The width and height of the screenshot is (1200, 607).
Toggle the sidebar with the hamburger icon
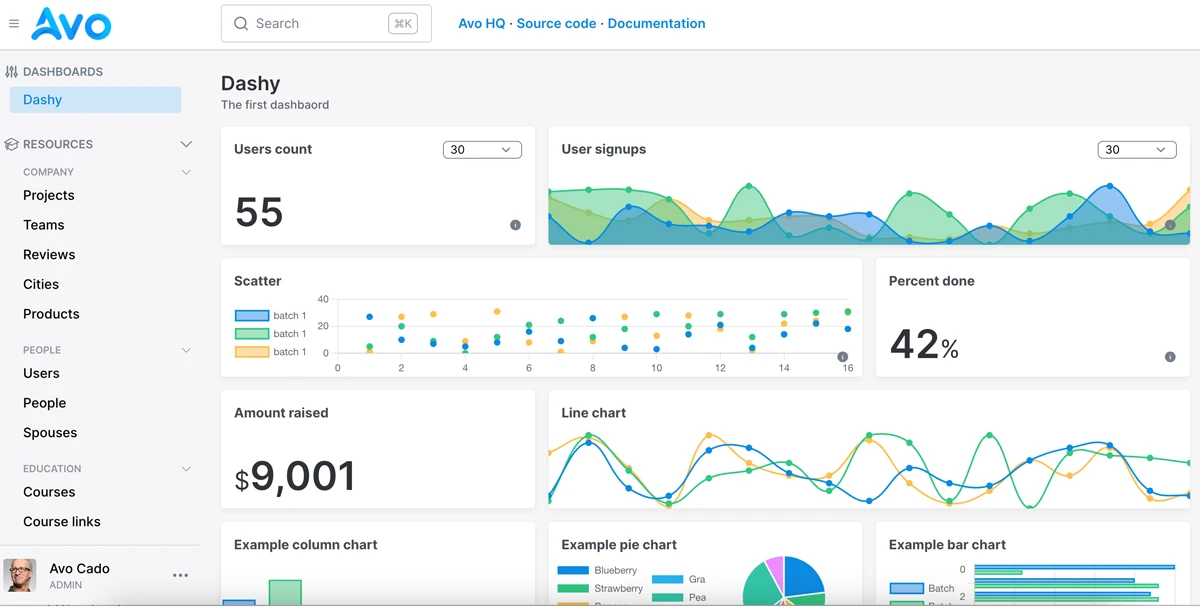(14, 23)
